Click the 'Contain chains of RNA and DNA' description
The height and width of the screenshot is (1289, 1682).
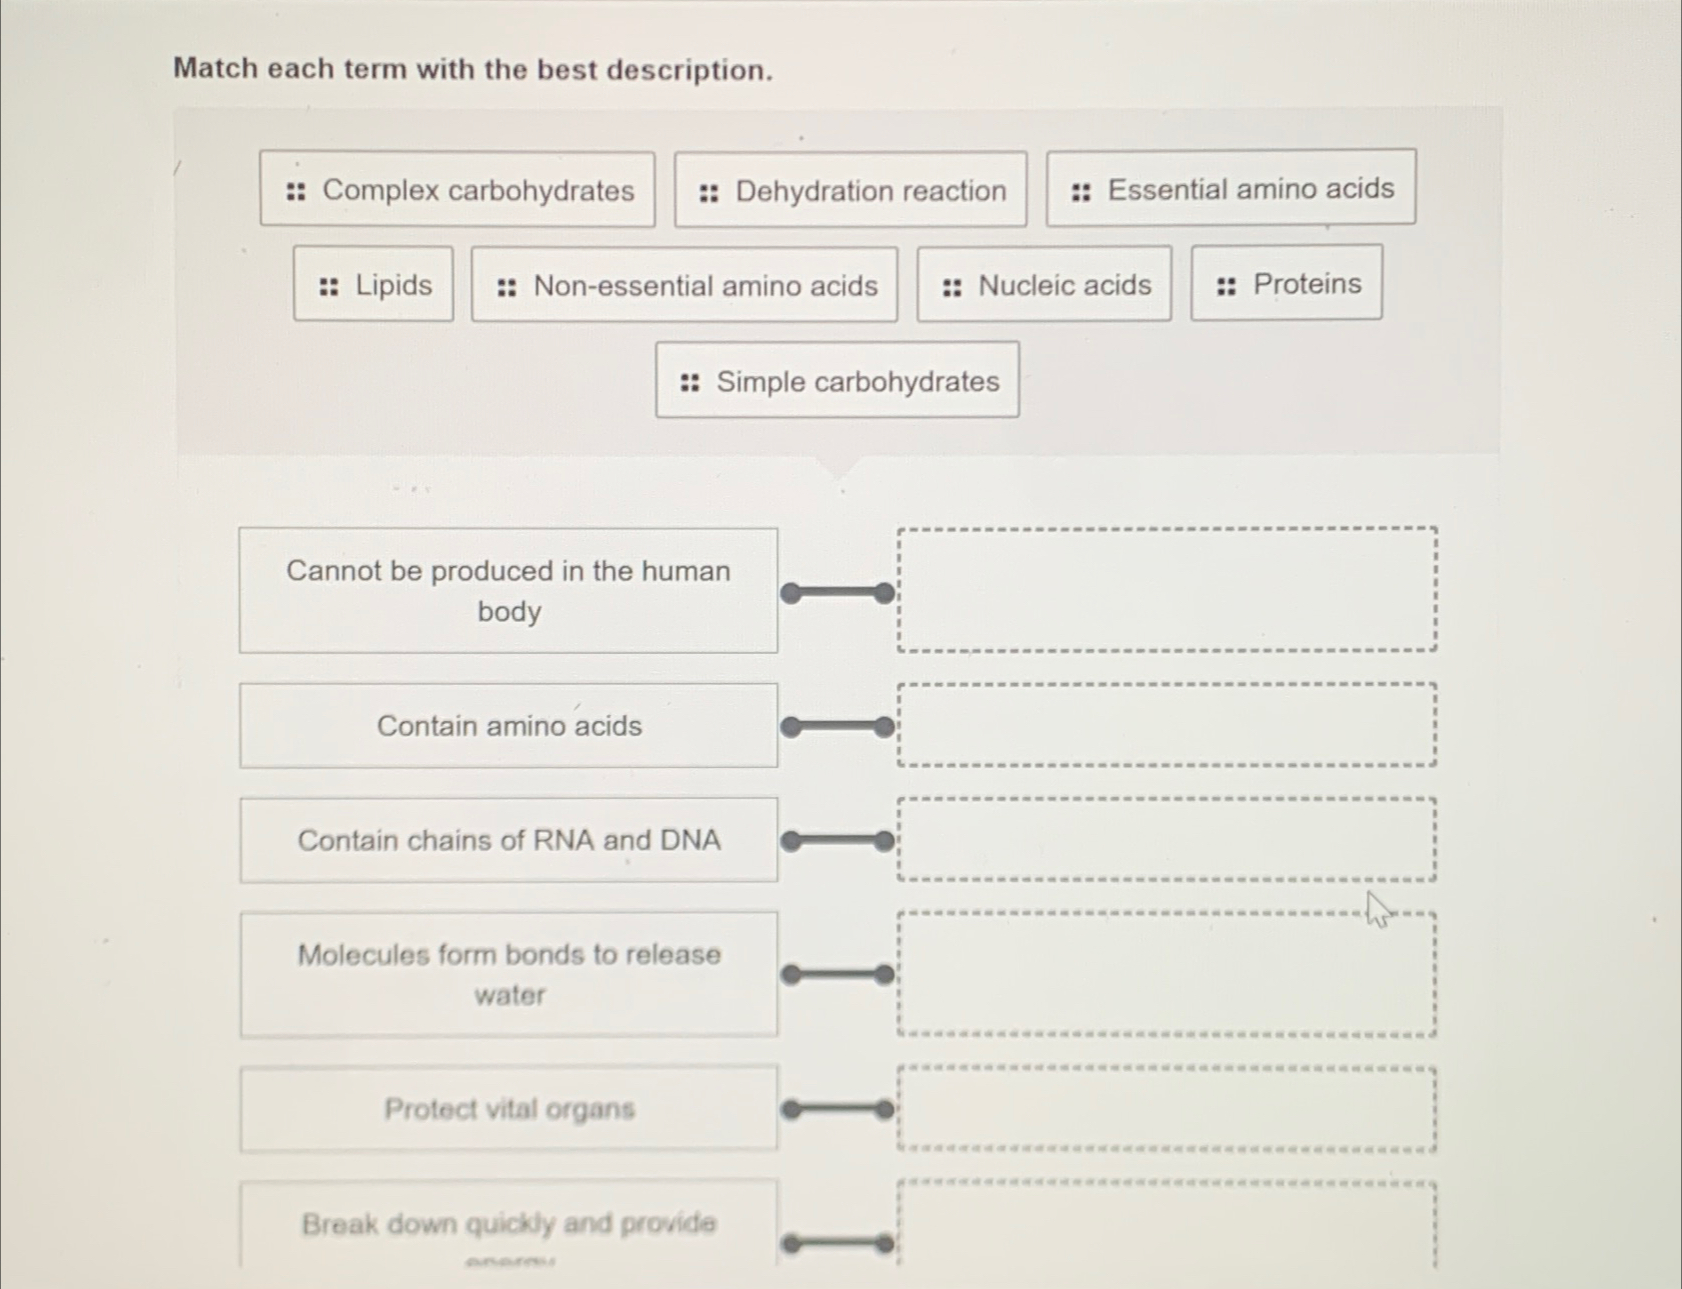pyautogui.click(x=508, y=840)
